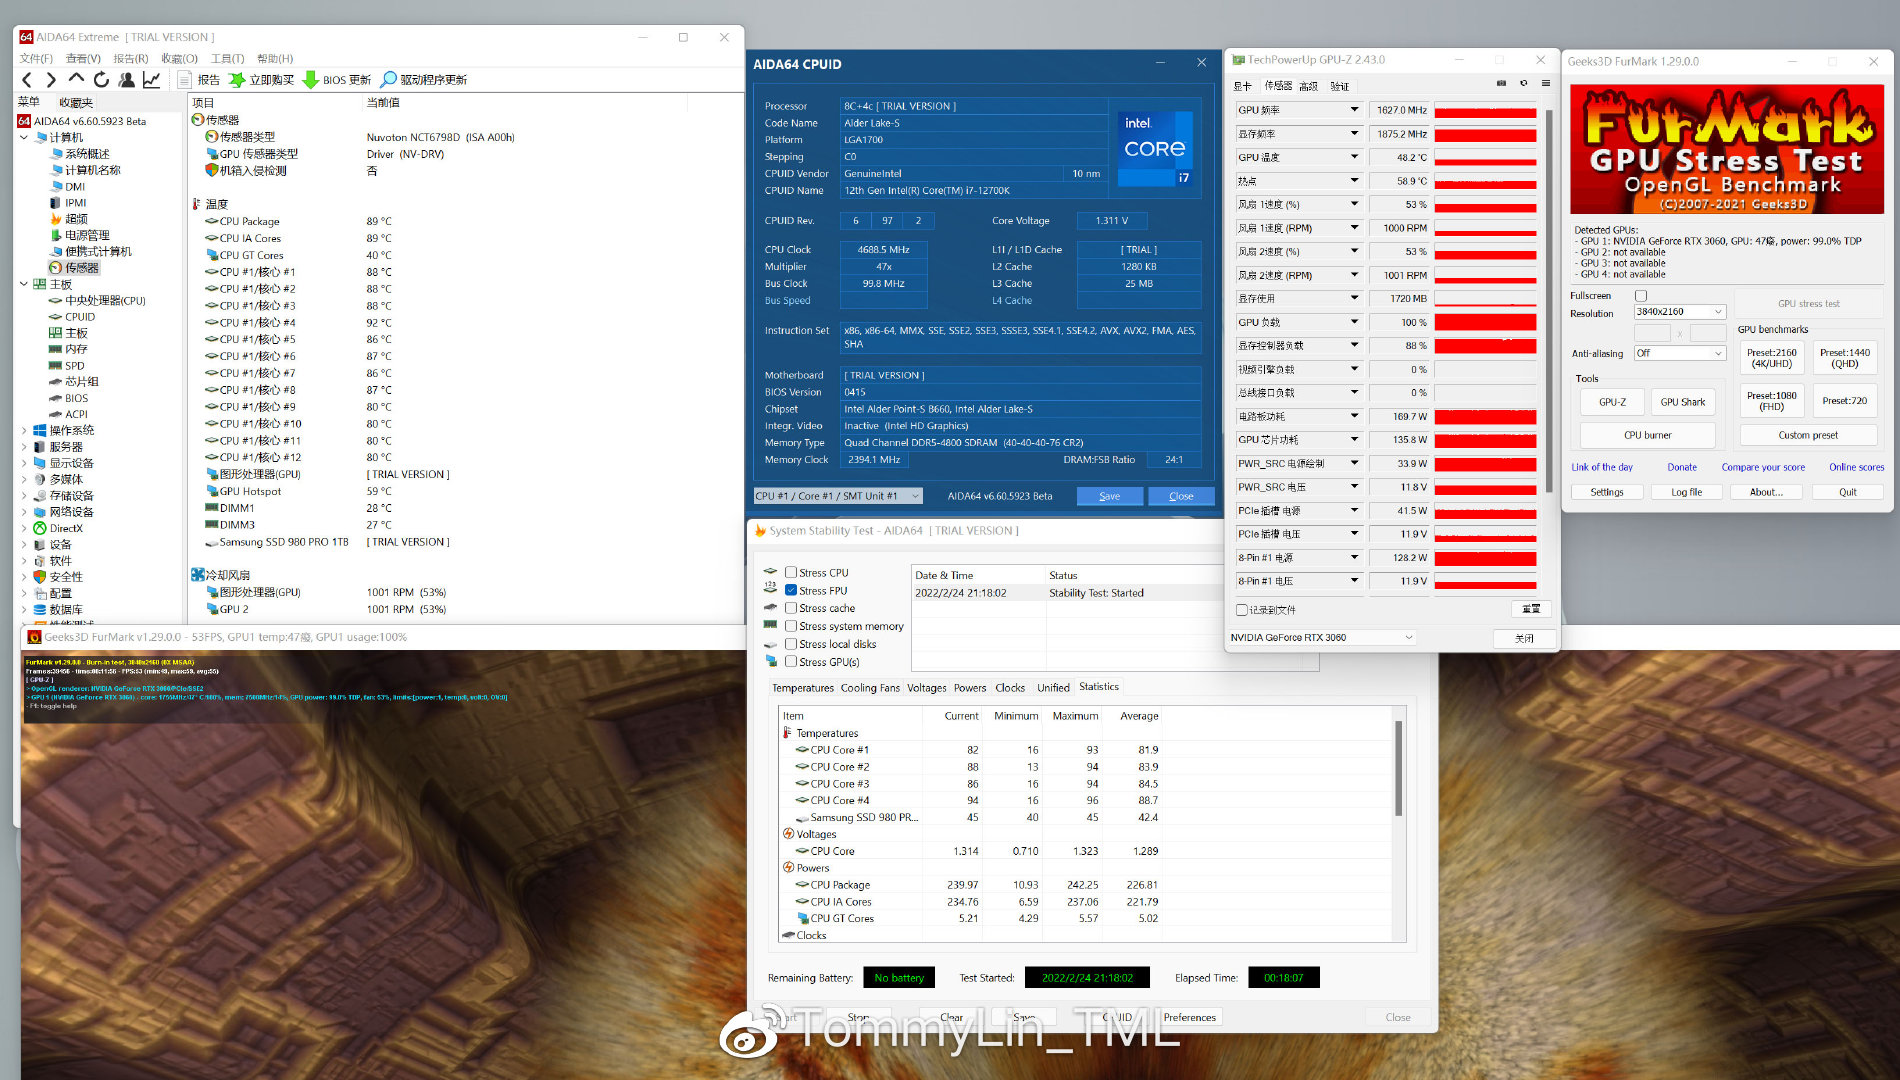1900x1080 pixels.
Task: Open GPU 温度 sensor dropdown in GPU-Z
Action: 1355,157
